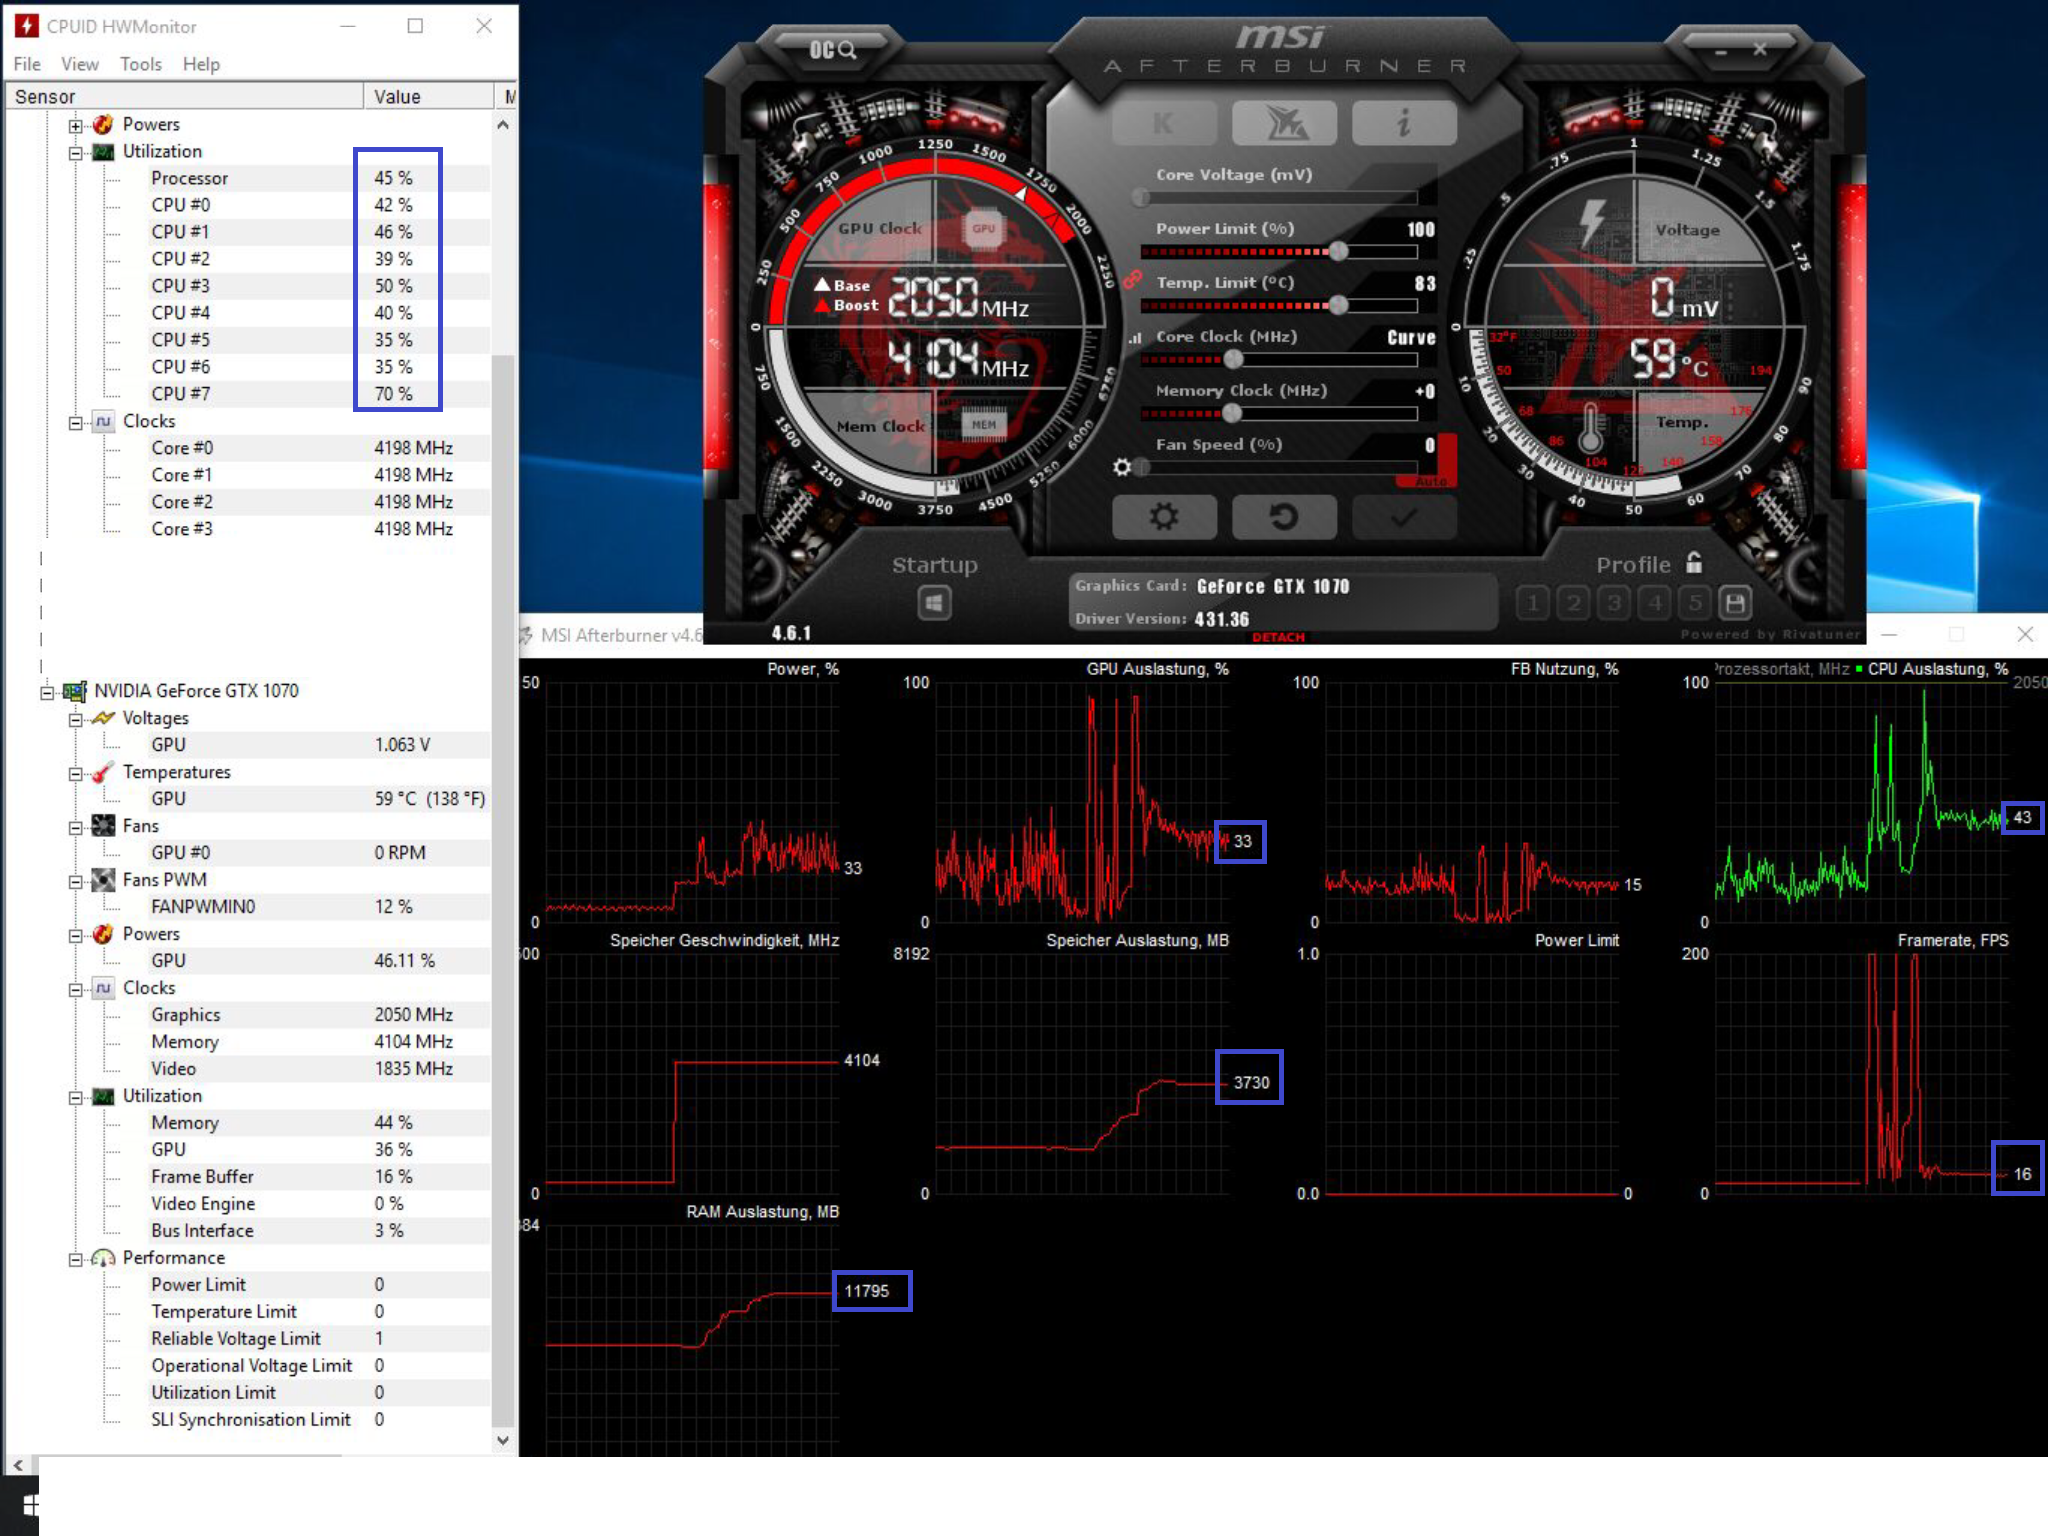This screenshot has width=2048, height=1536.
Task: Click the HWMonitor scrollbar down arrow
Action: (503, 1440)
